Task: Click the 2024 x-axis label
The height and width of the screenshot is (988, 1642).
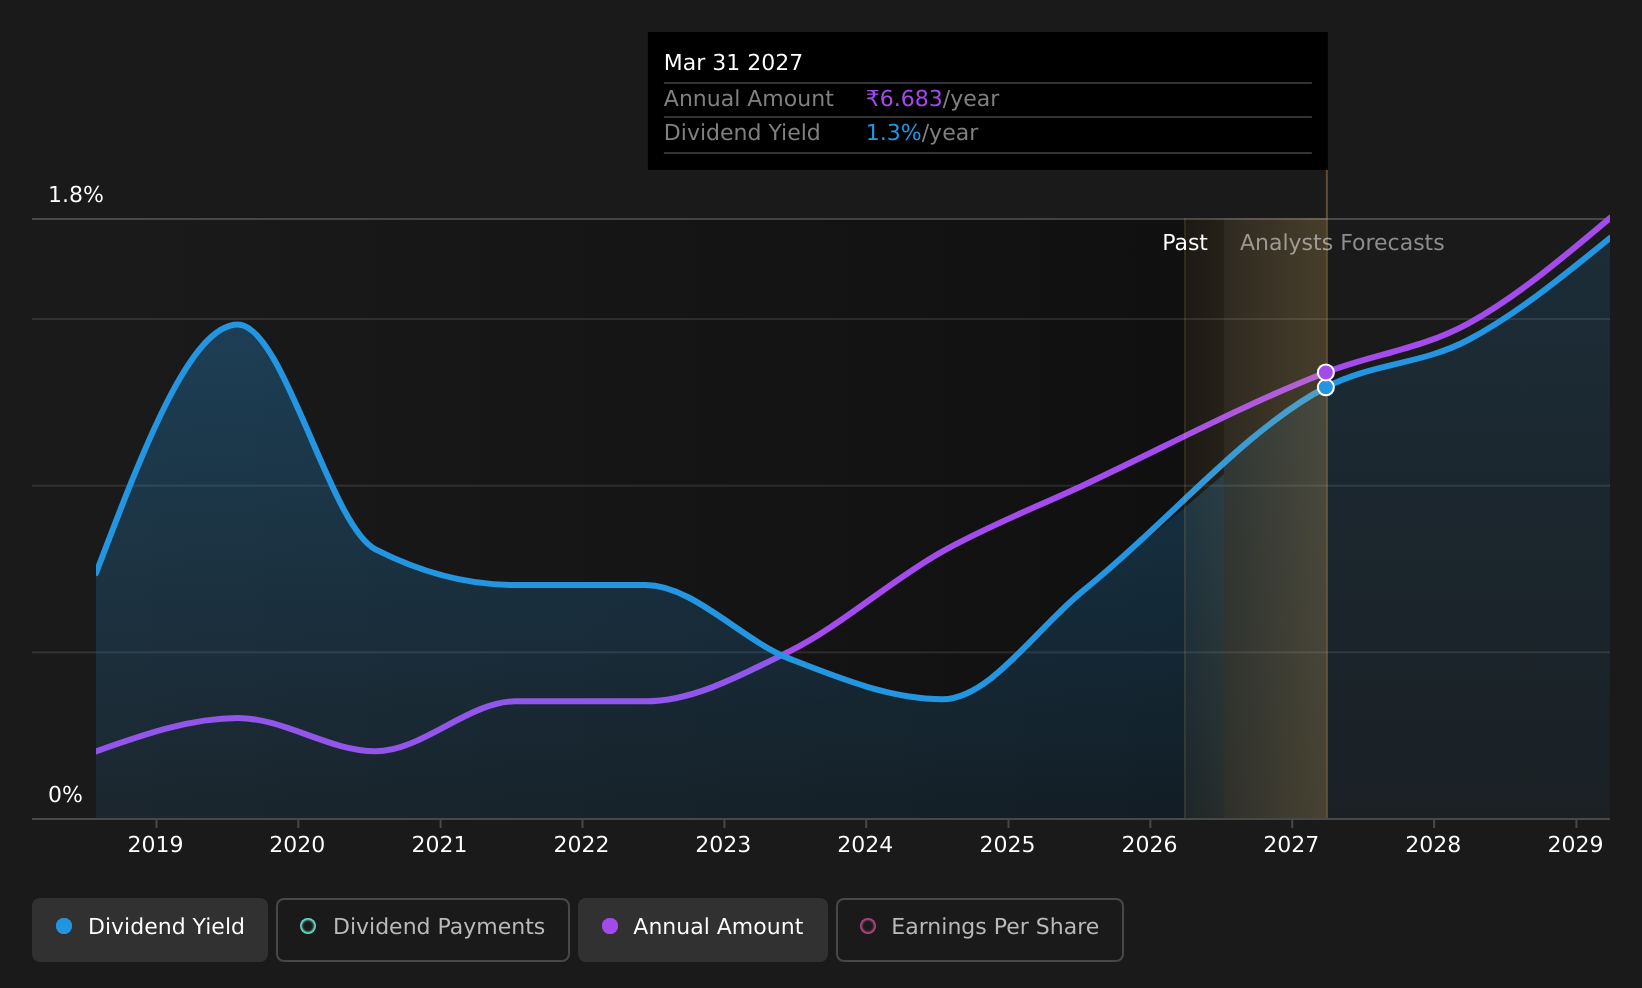Action: coord(865,845)
